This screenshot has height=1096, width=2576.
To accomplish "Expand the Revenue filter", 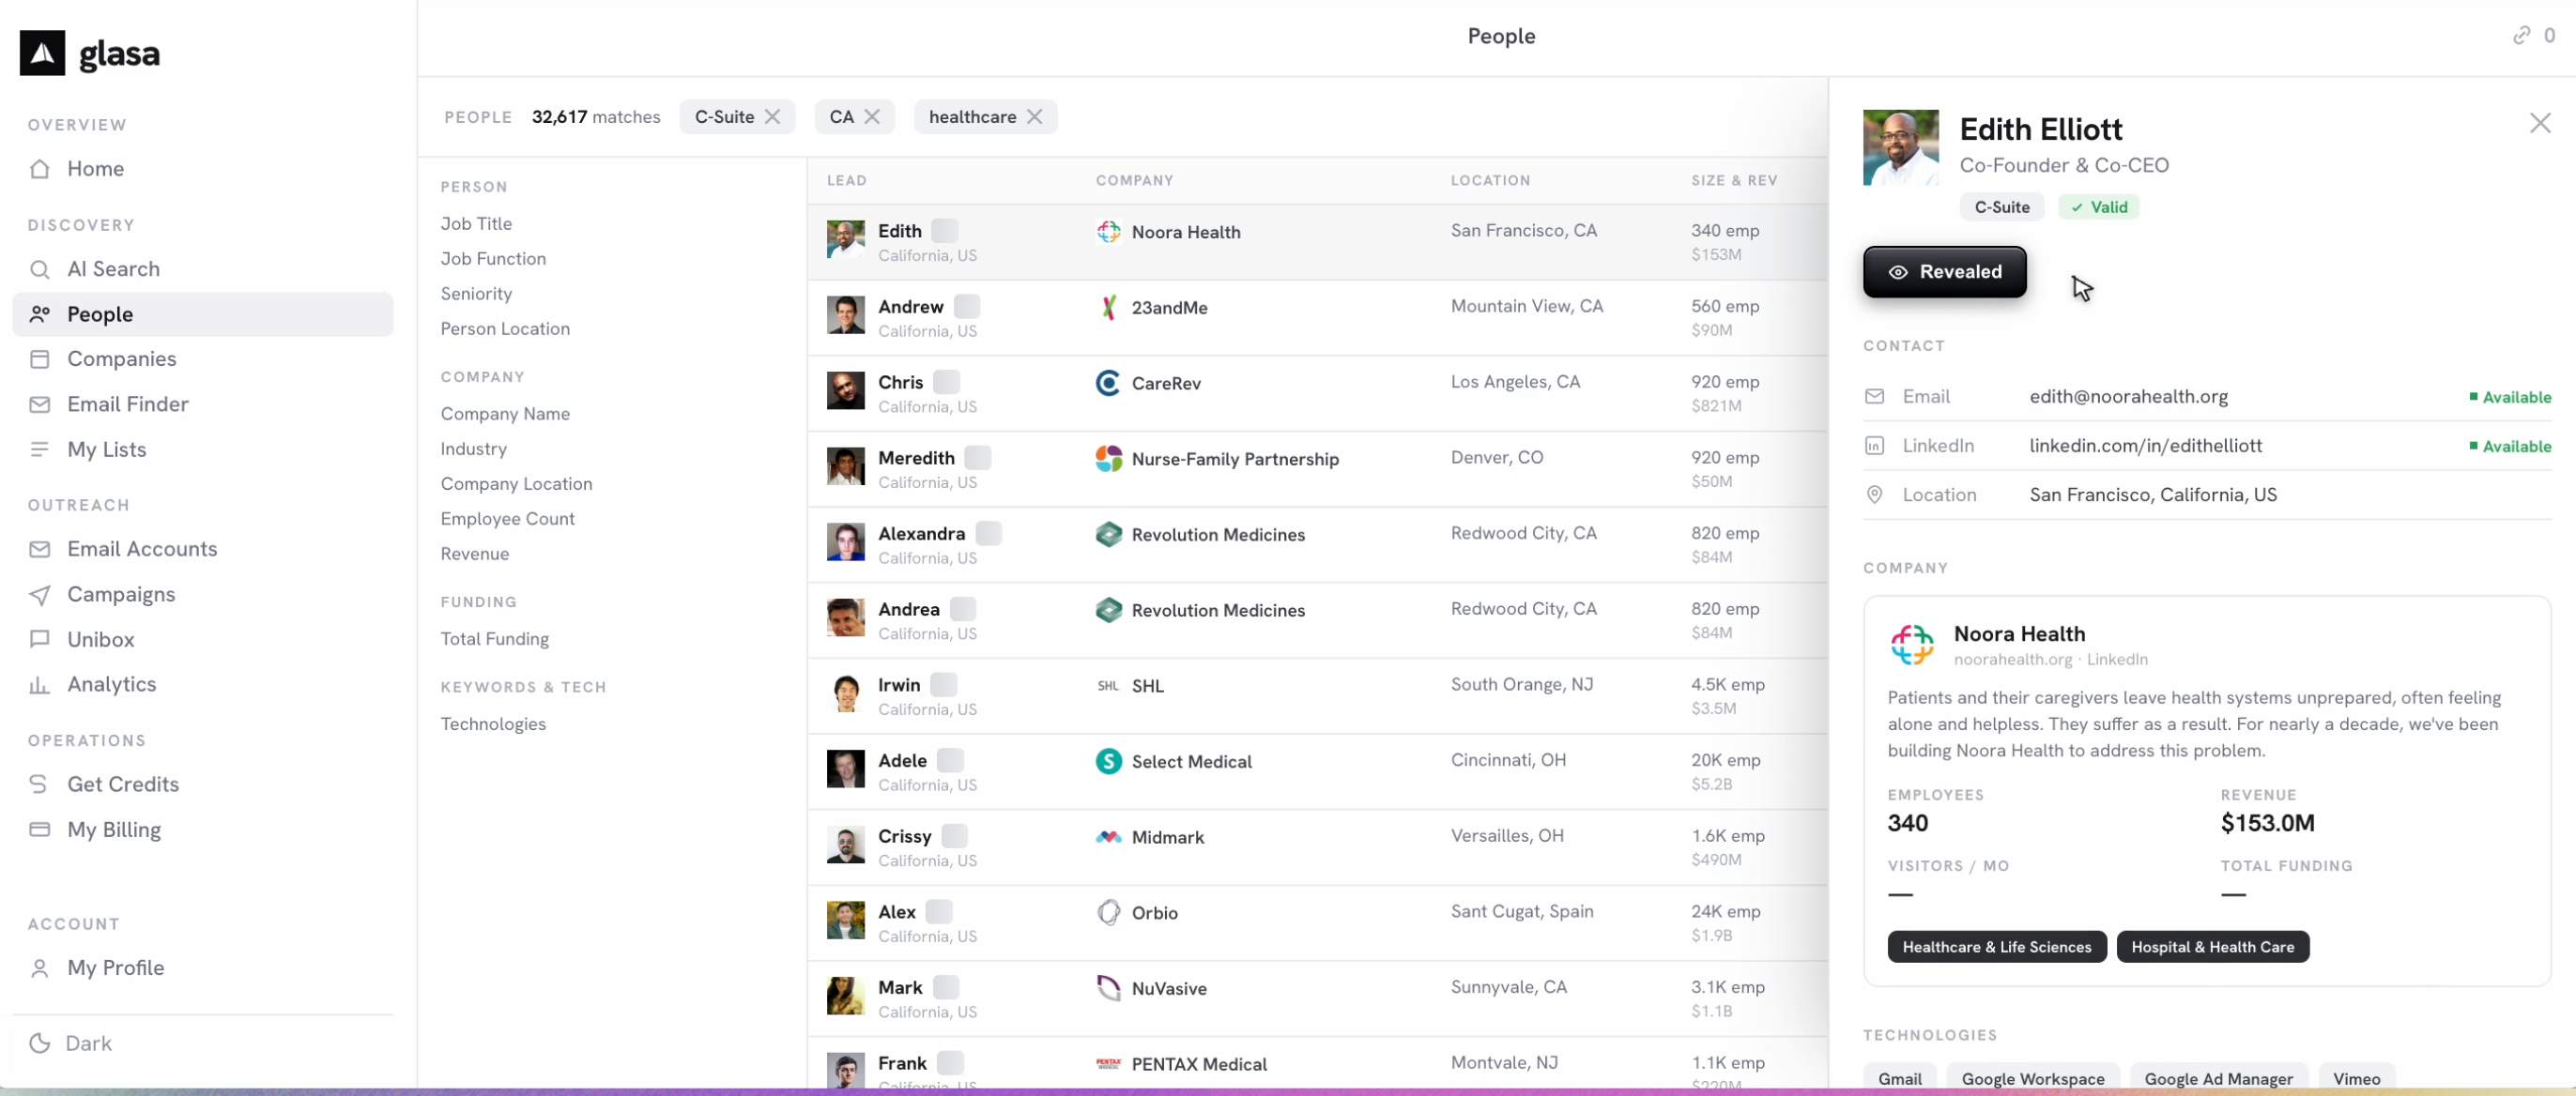I will pyautogui.click(x=474, y=554).
